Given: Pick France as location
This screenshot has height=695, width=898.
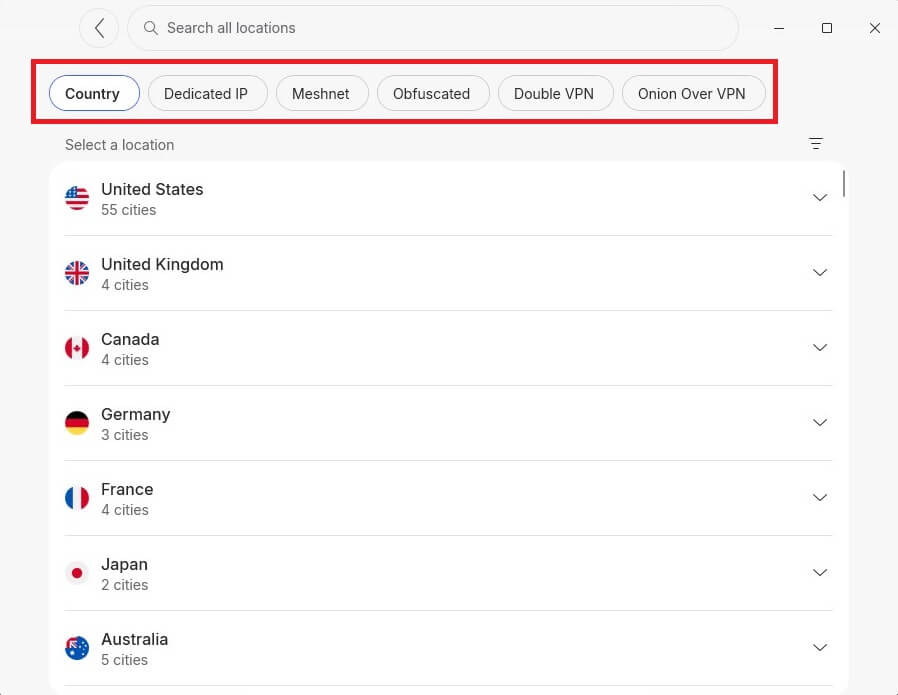Looking at the screenshot, I should point(448,499).
